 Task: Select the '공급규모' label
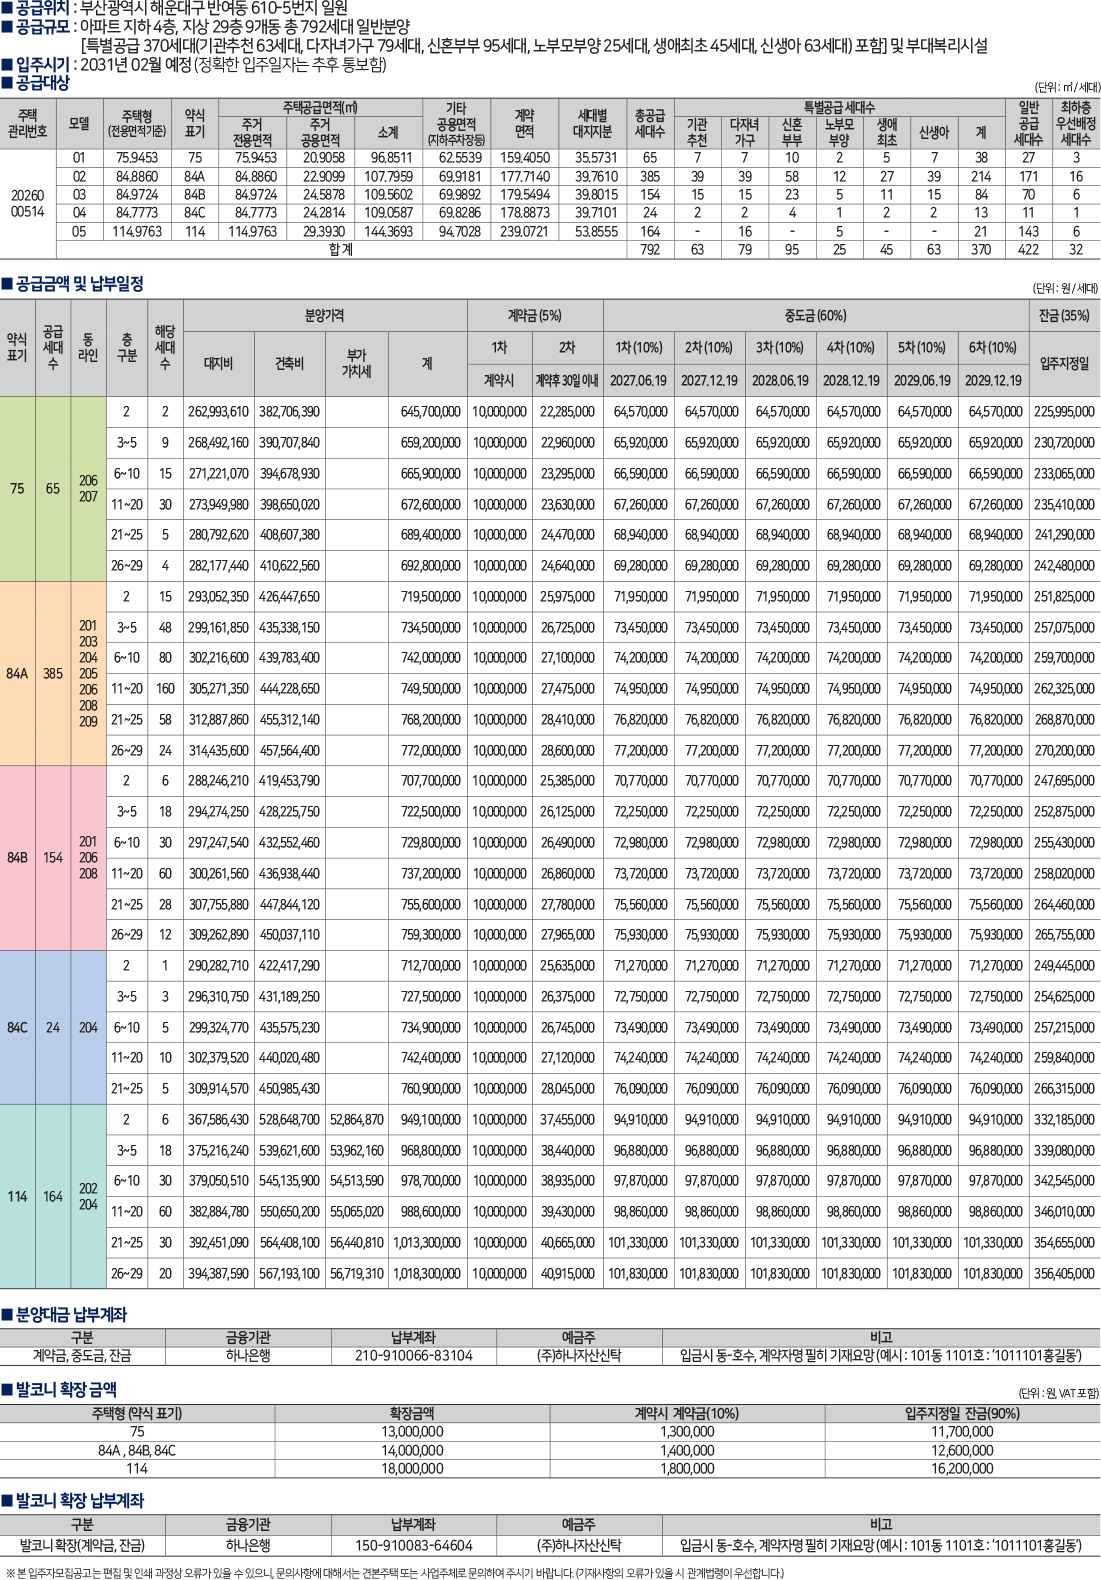coord(43,26)
